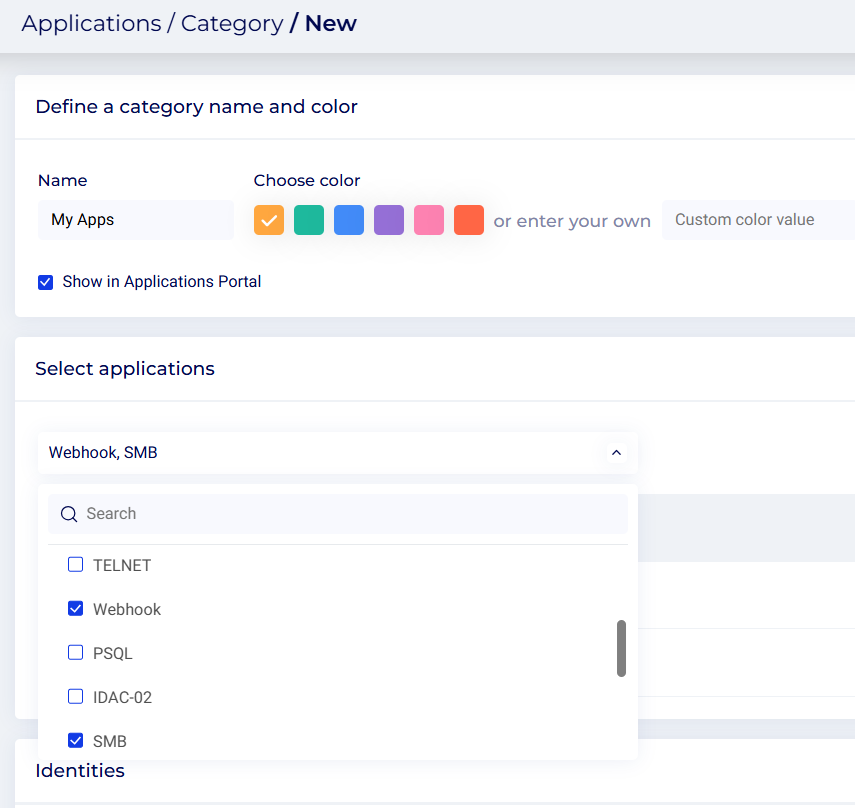Image resolution: width=855 pixels, height=808 pixels.
Task: Click the Show in Applications Portal label
Action: 161,281
